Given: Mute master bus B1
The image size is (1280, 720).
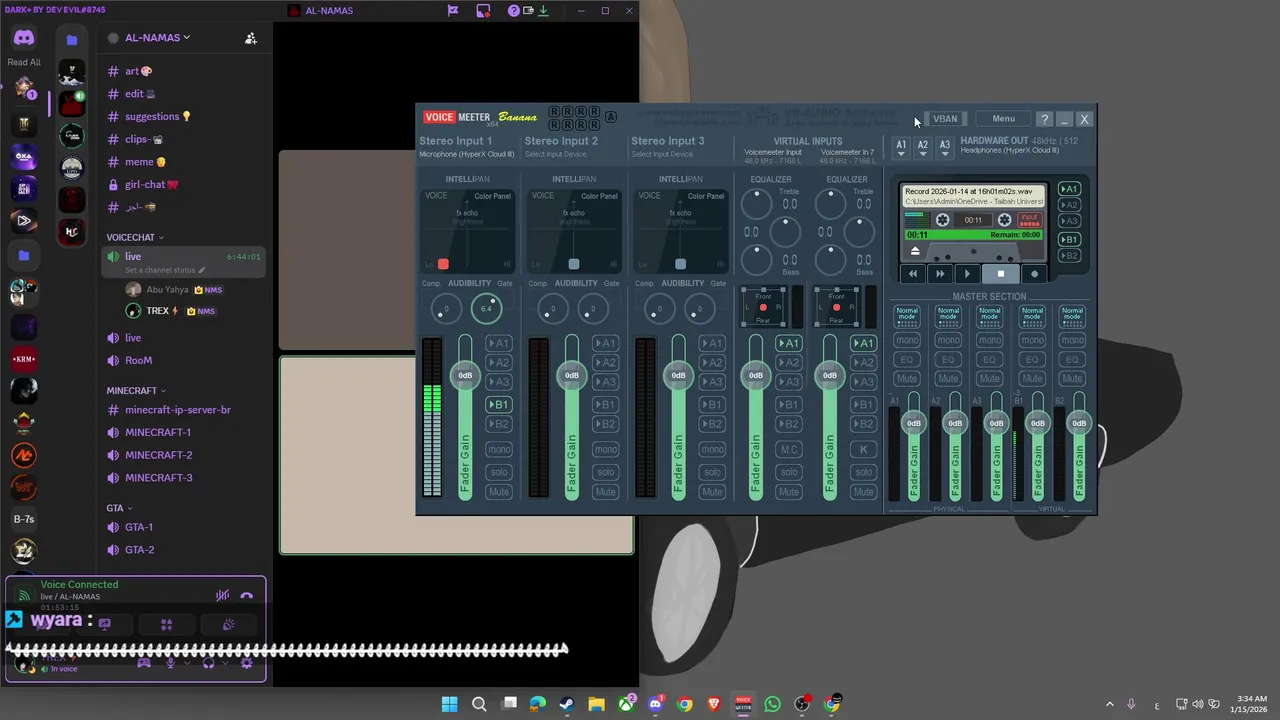Looking at the screenshot, I should click(x=1031, y=378).
